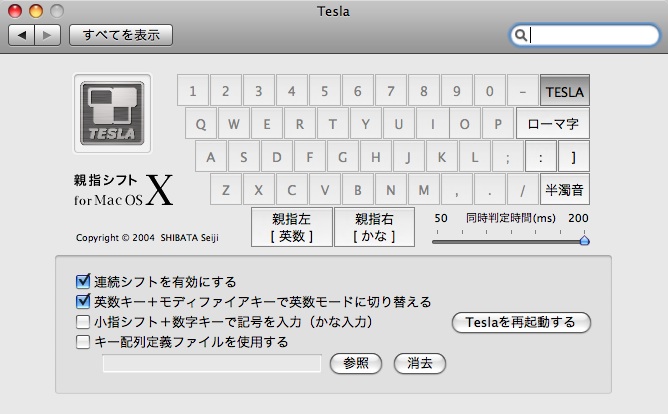
Task: Click the 4 key on the keyboard layout
Action: click(x=292, y=90)
